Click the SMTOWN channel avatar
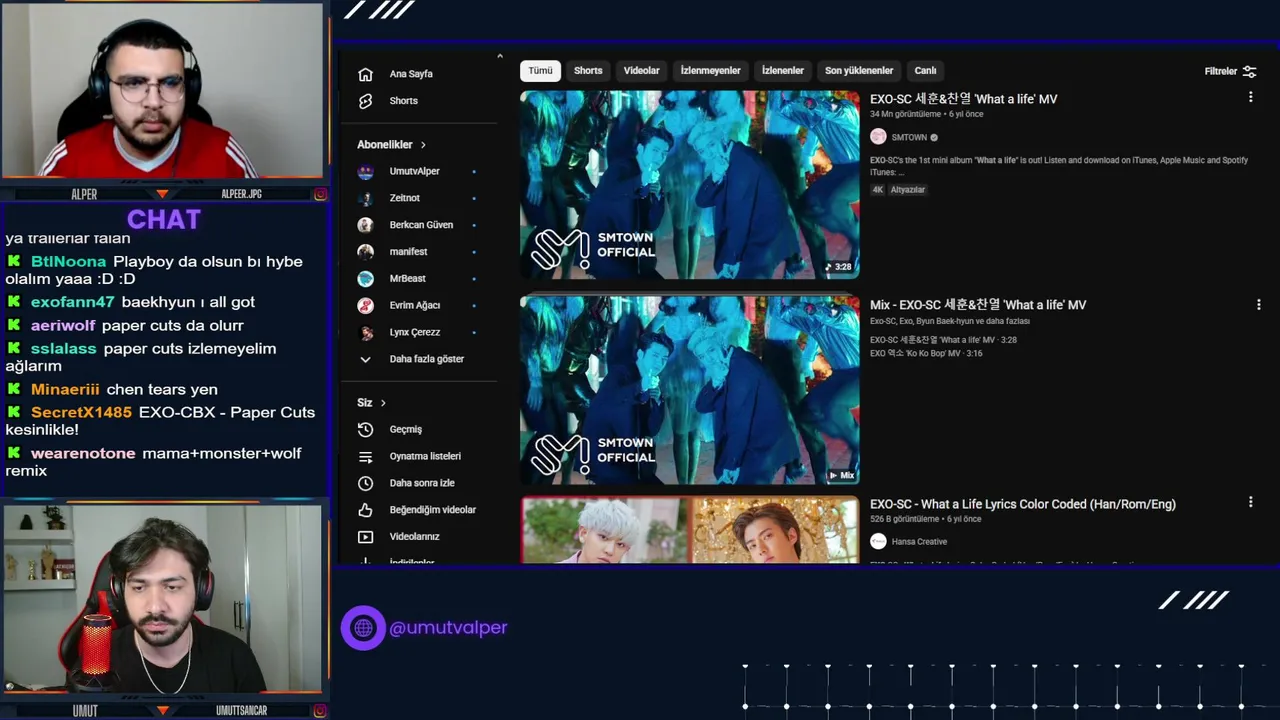This screenshot has width=1280, height=720. [878, 137]
